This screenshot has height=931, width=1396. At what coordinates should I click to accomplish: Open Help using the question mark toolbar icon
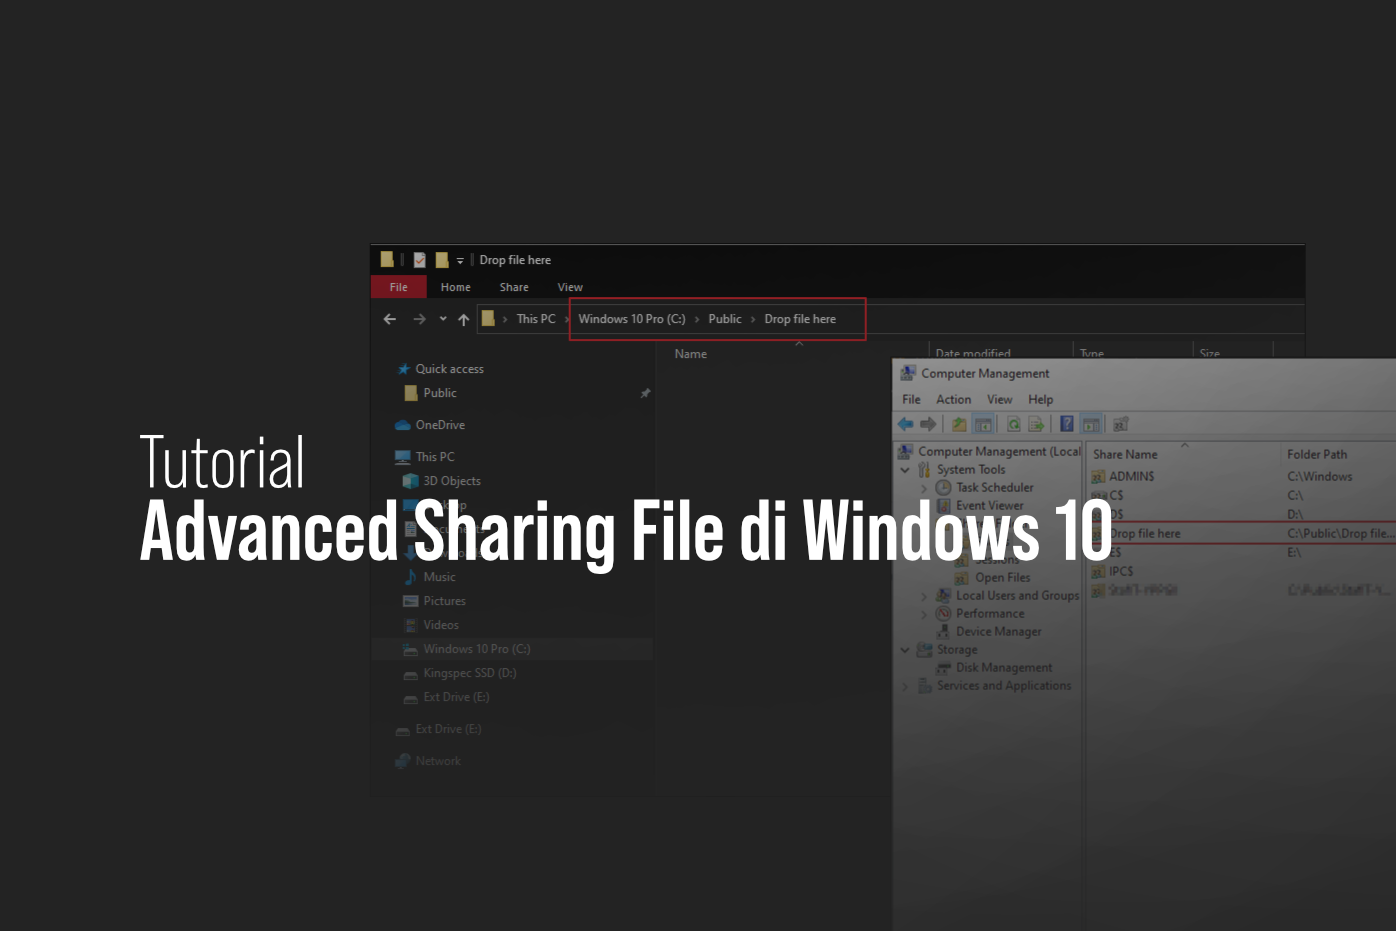1066,423
